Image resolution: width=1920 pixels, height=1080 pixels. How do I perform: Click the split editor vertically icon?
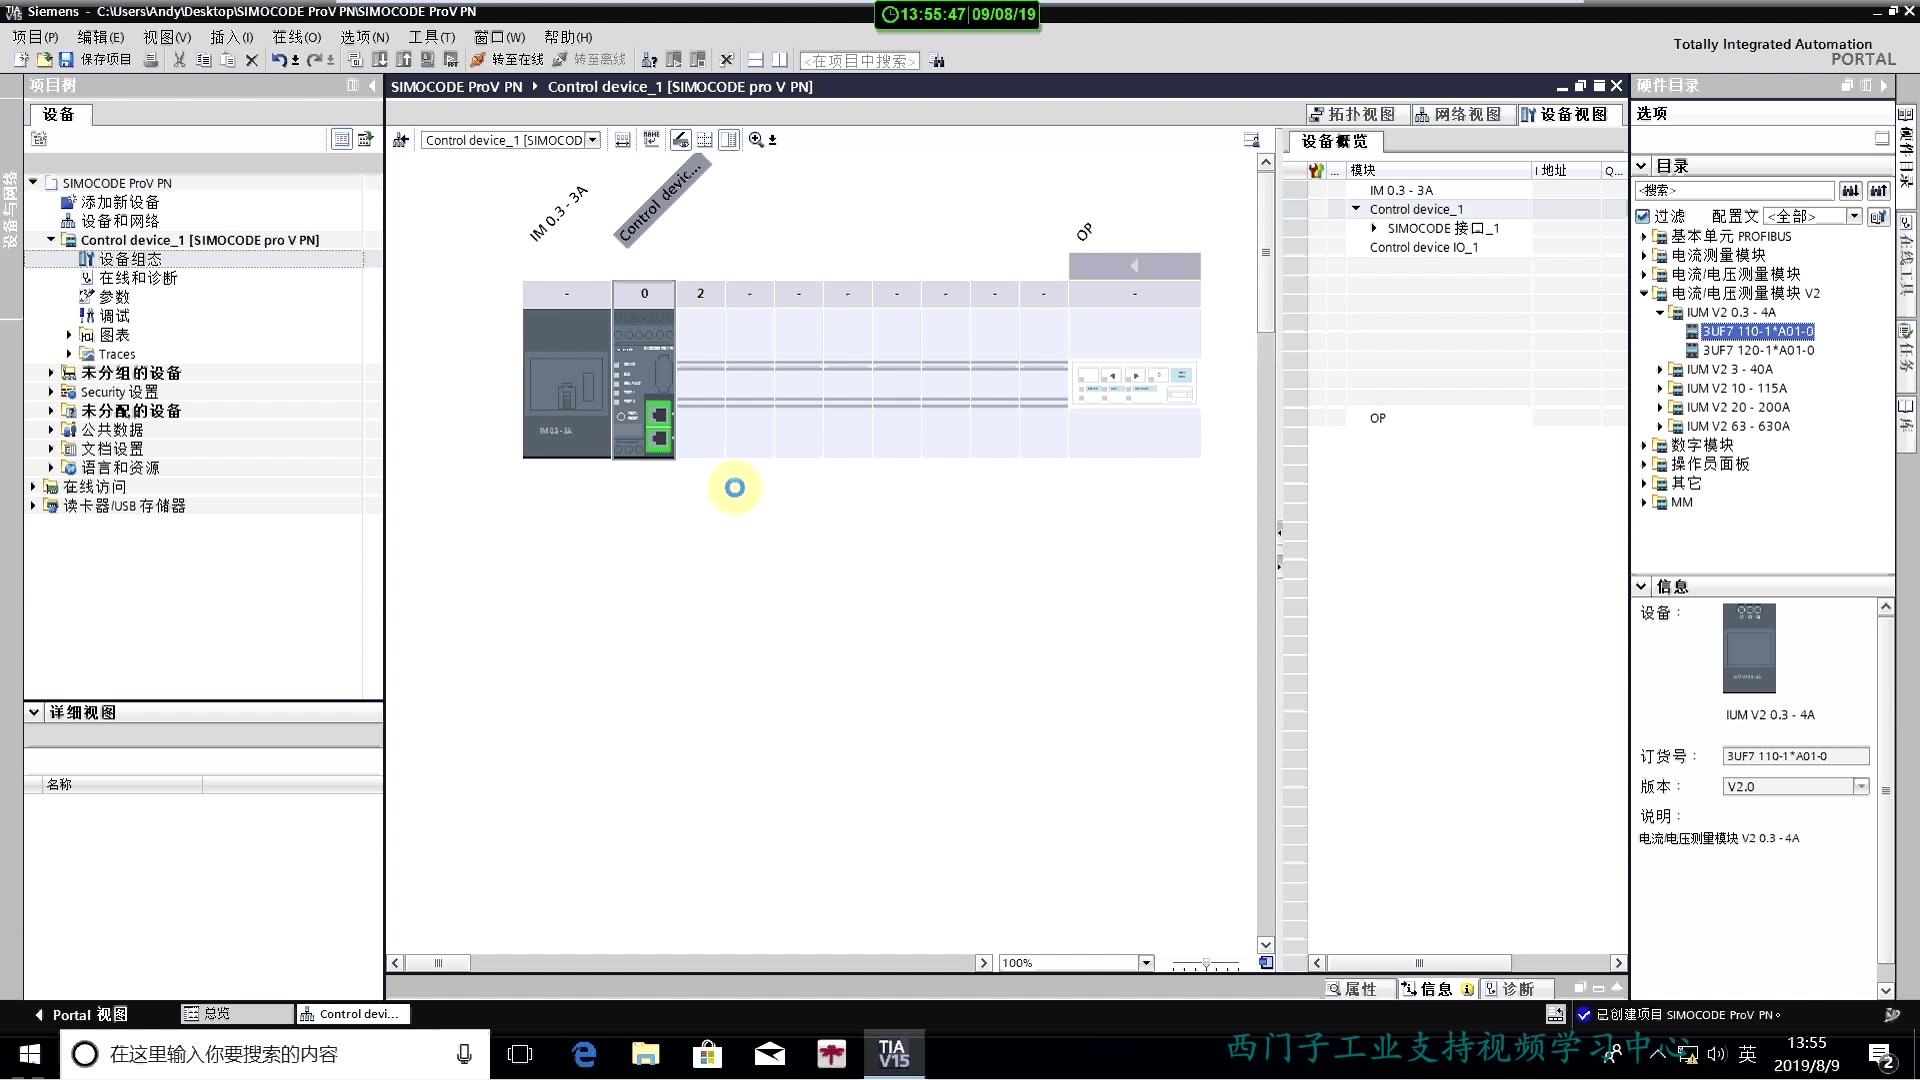[x=780, y=60]
